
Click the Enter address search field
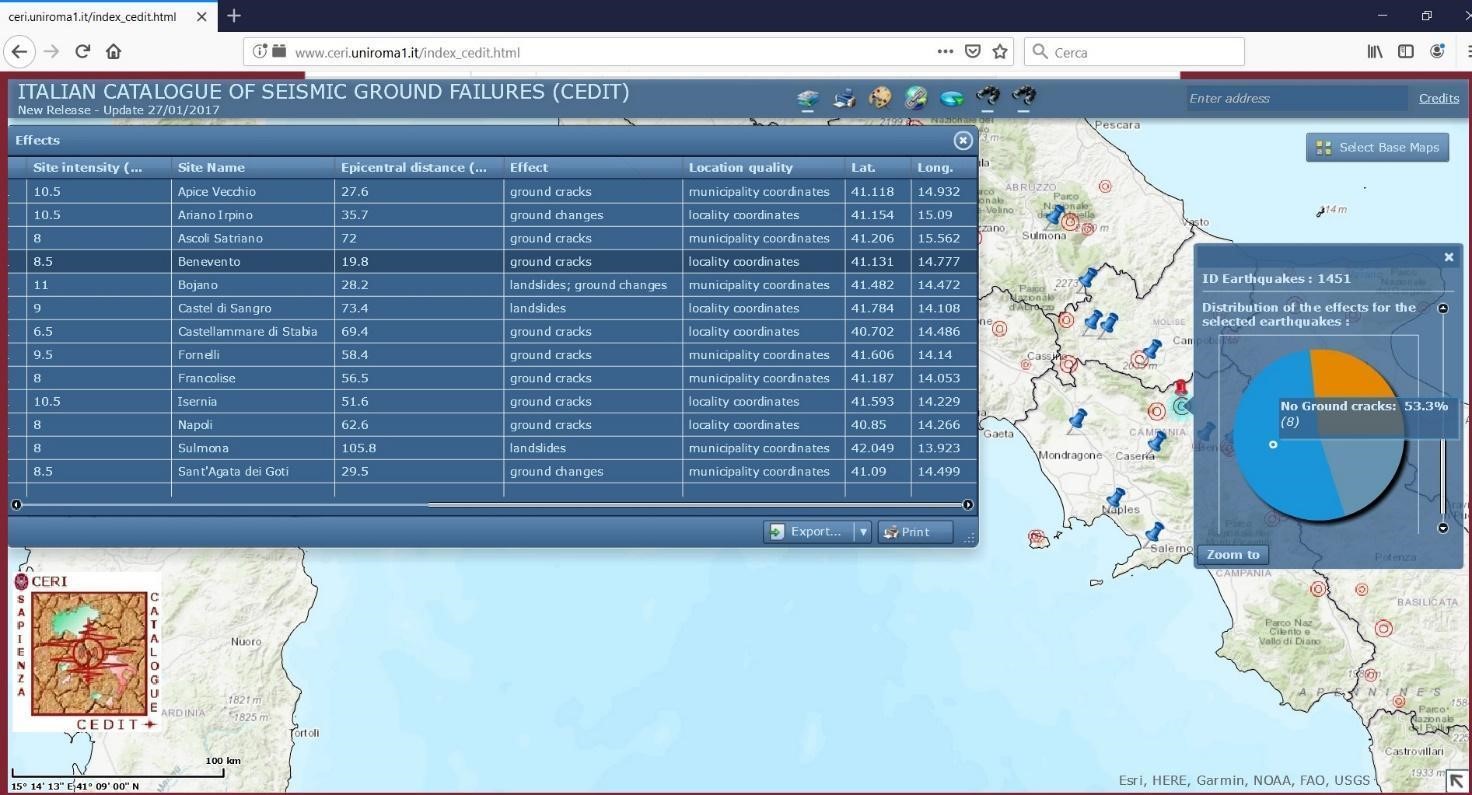[1296, 98]
